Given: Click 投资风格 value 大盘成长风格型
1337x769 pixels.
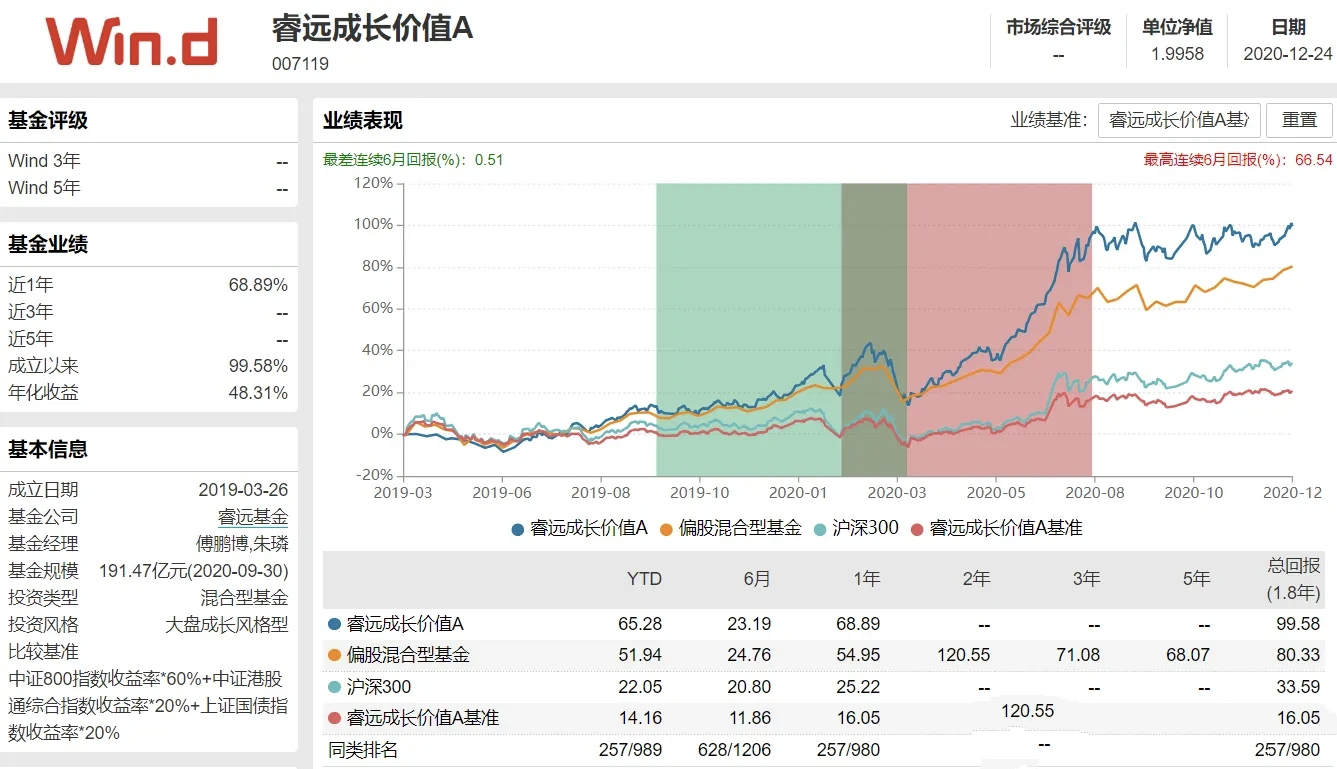Looking at the screenshot, I should [226, 625].
